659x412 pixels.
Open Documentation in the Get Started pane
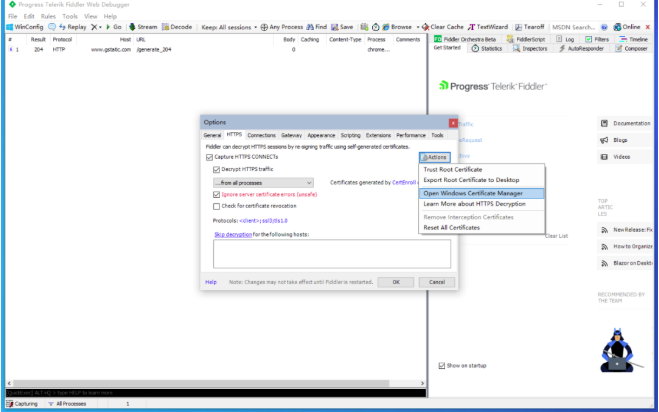(626, 124)
